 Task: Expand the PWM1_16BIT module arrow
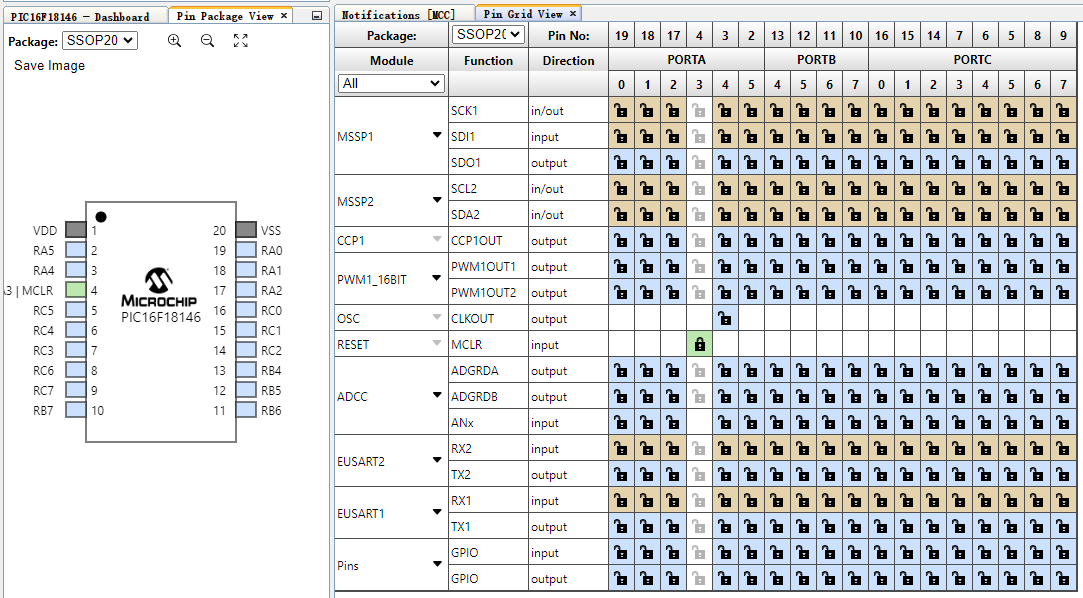437,278
